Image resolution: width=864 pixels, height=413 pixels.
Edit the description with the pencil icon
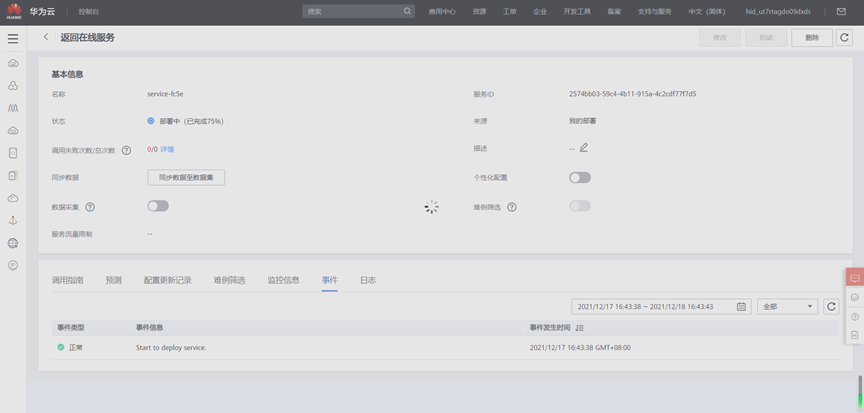[x=584, y=148]
